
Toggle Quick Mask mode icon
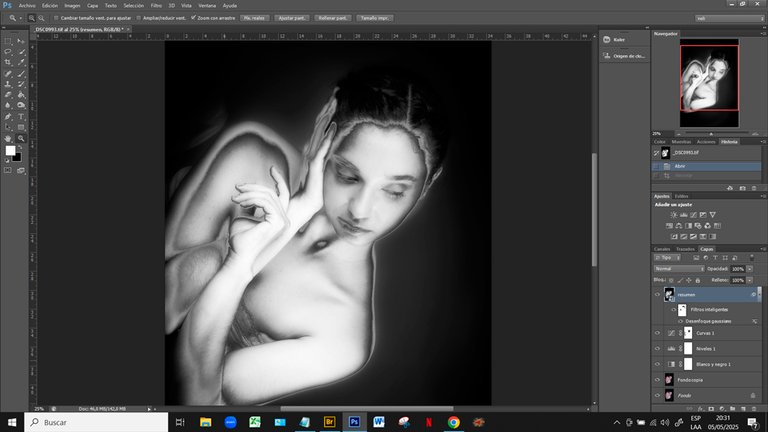tap(8, 170)
